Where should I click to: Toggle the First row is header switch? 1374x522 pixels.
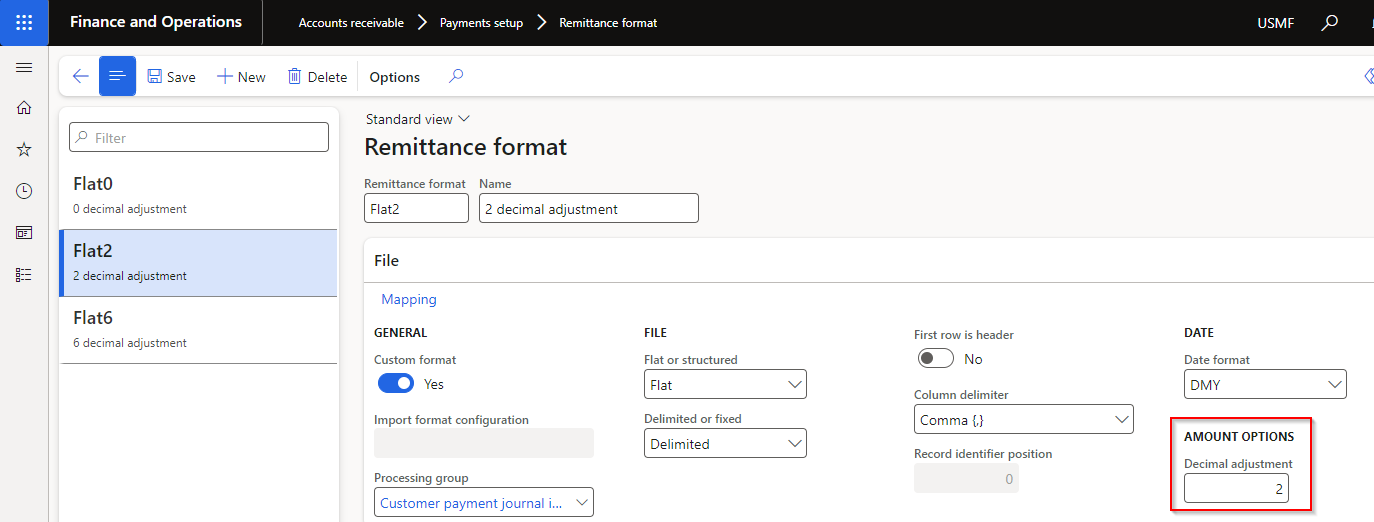click(936, 358)
